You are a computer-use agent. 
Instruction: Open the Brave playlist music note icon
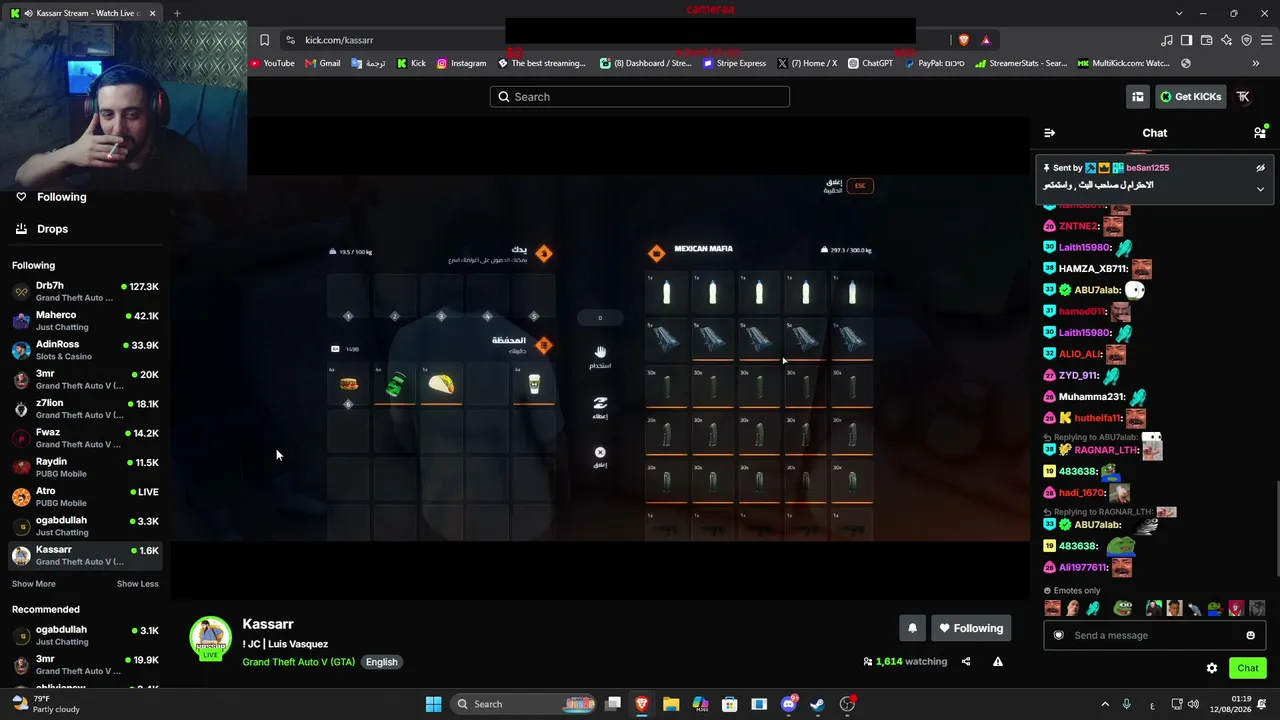[1167, 40]
